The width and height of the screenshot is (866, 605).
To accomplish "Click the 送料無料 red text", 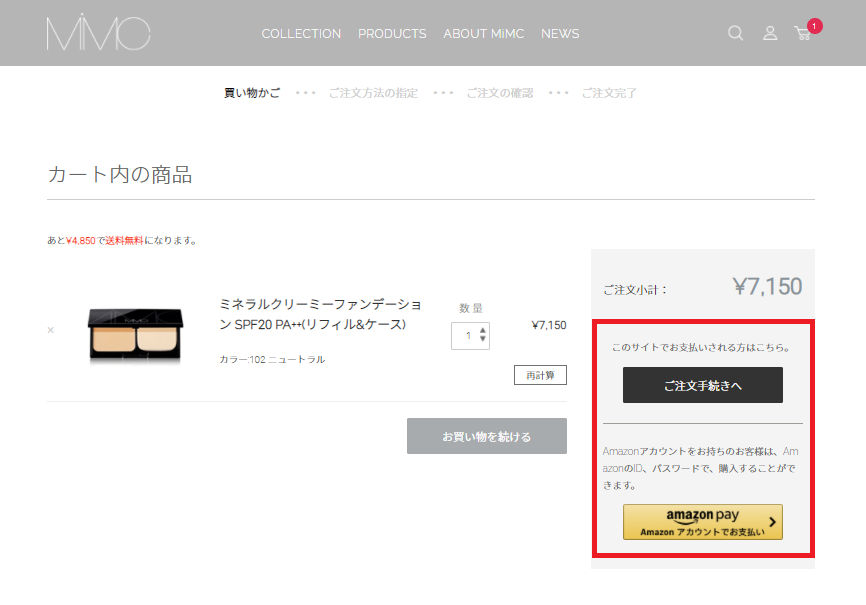I will click(x=124, y=240).
